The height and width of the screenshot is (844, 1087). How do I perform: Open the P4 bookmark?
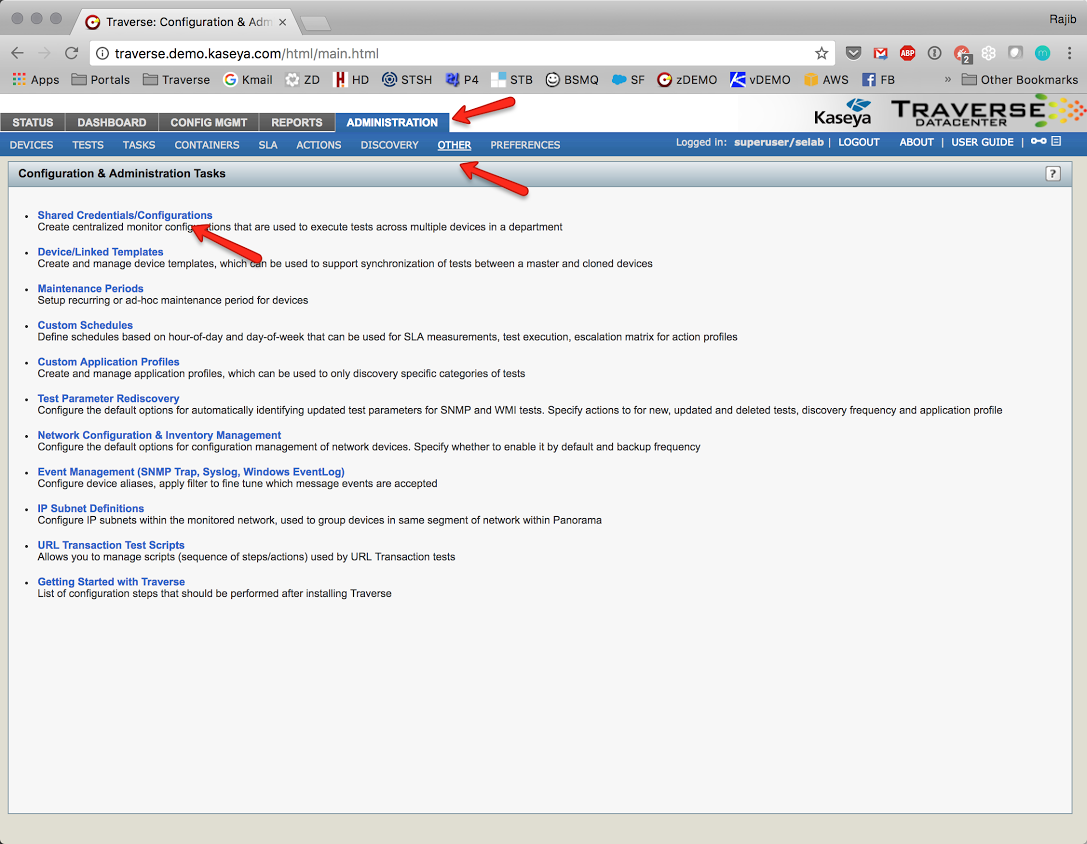[462, 80]
